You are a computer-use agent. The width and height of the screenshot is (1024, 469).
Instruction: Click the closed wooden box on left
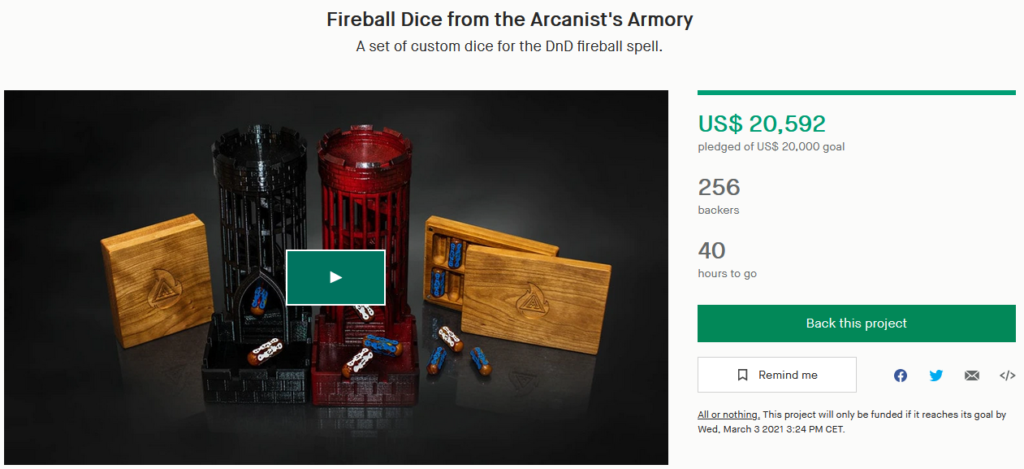tap(157, 281)
